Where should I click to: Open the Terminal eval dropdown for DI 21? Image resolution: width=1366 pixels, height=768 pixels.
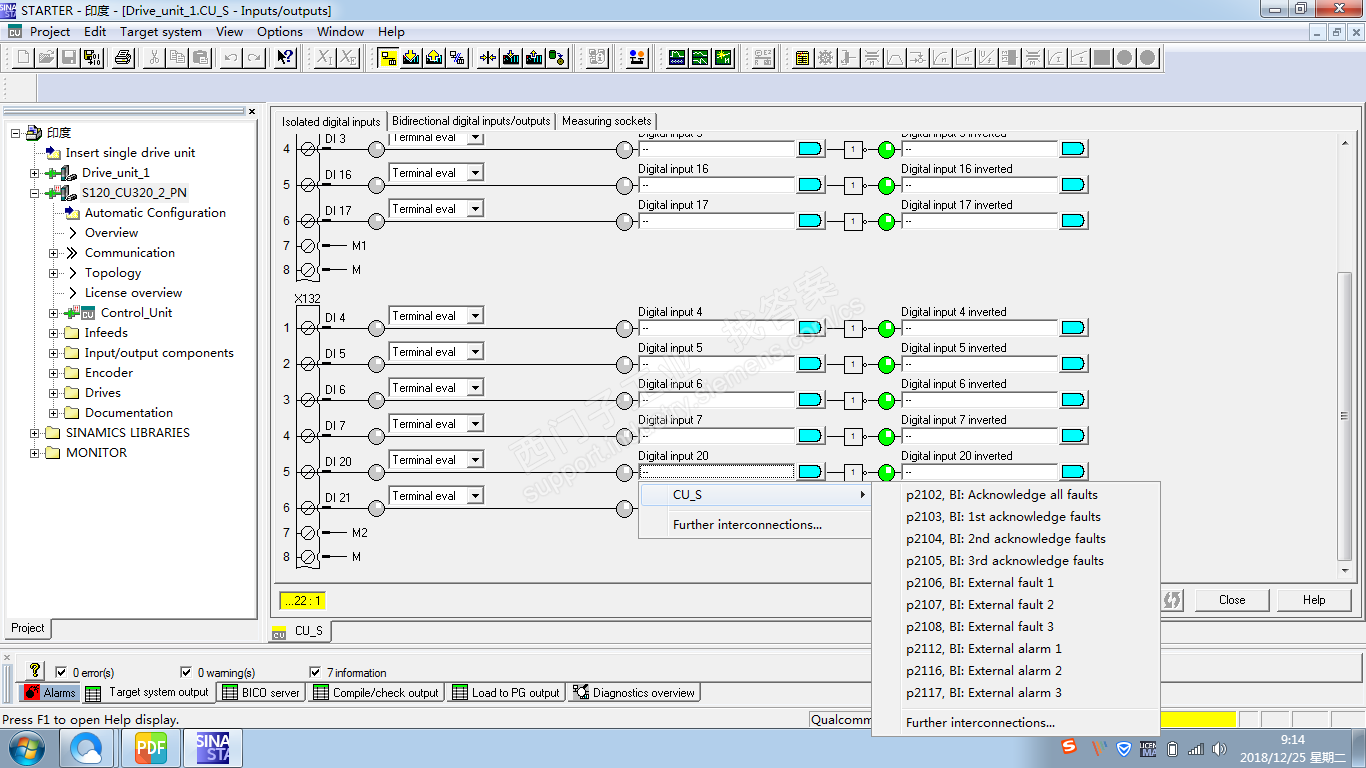coord(475,496)
